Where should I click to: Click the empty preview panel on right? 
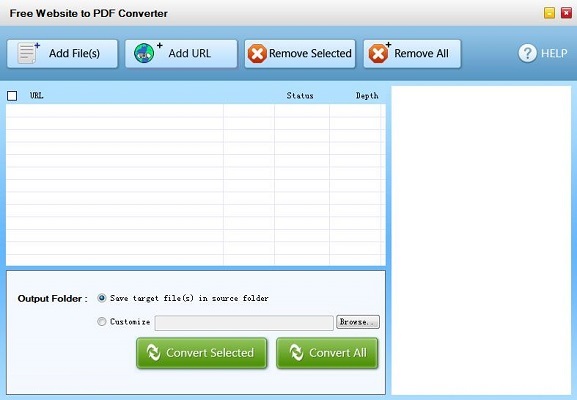pyautogui.click(x=481, y=240)
